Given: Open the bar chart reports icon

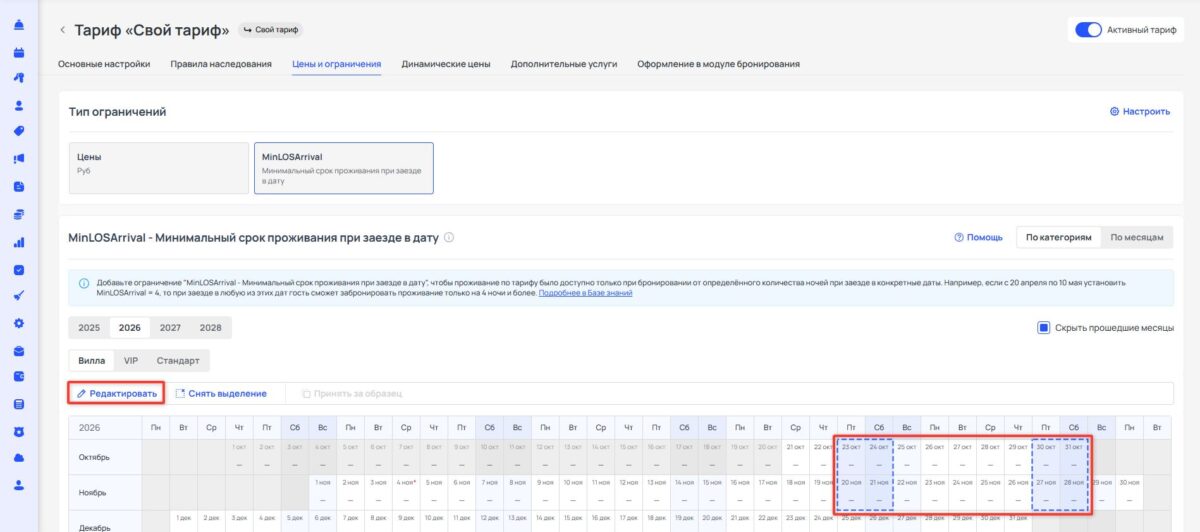Looking at the screenshot, I should coord(19,241).
